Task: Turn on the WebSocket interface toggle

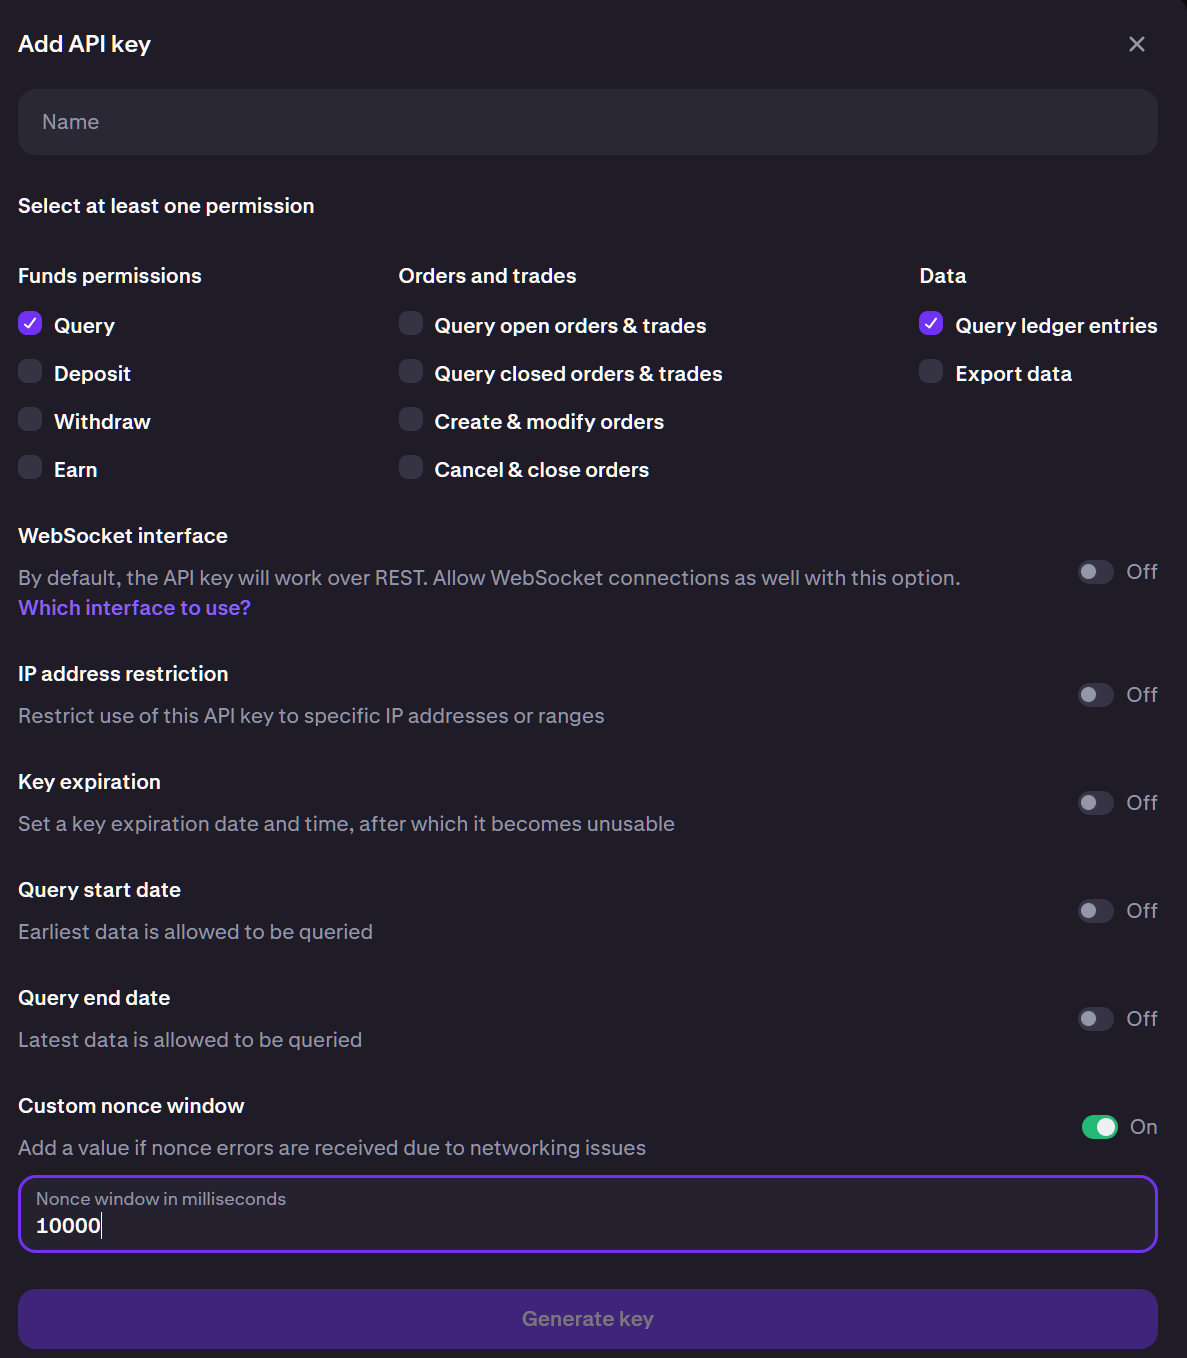Action: pos(1096,572)
